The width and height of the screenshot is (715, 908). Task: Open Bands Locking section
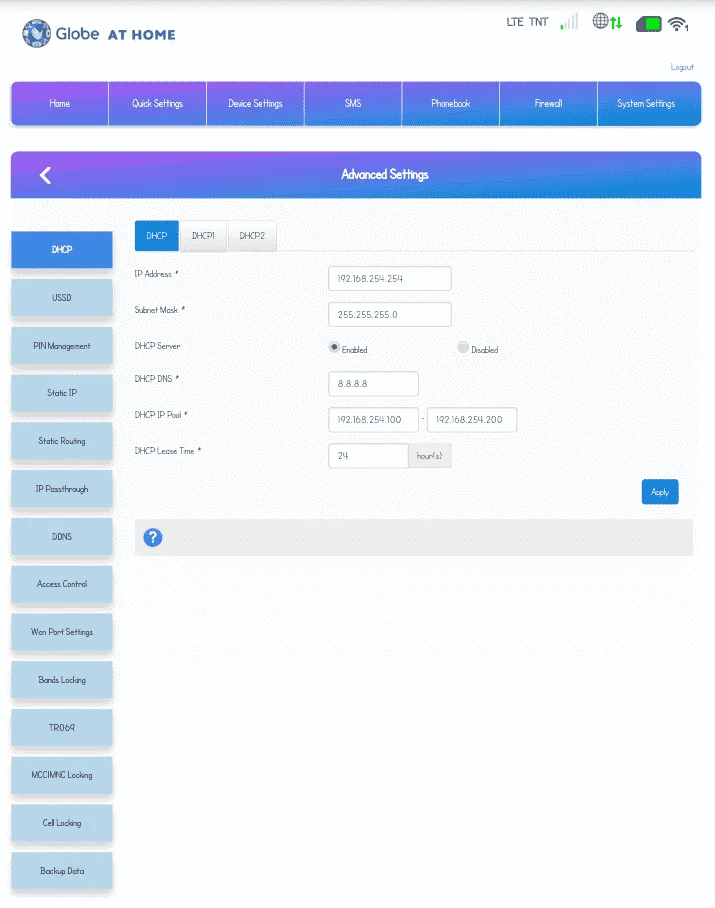point(62,680)
